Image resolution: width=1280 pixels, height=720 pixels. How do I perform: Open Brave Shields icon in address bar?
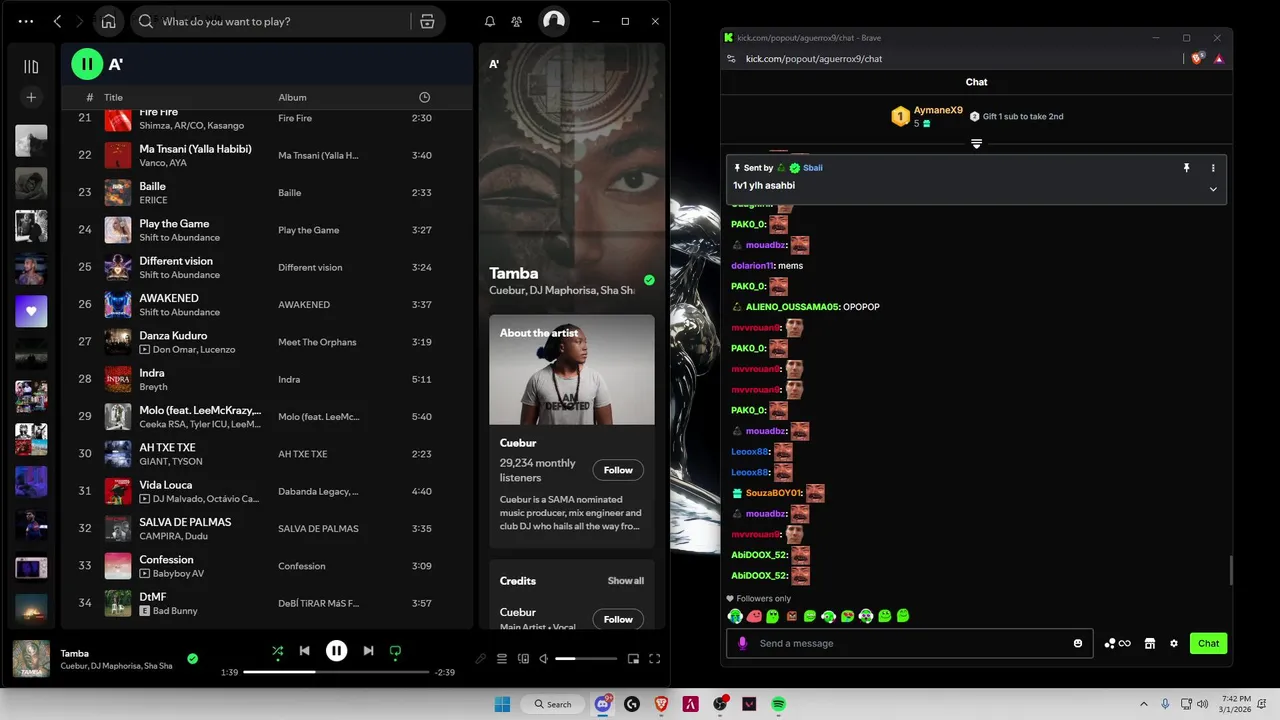coord(1198,58)
